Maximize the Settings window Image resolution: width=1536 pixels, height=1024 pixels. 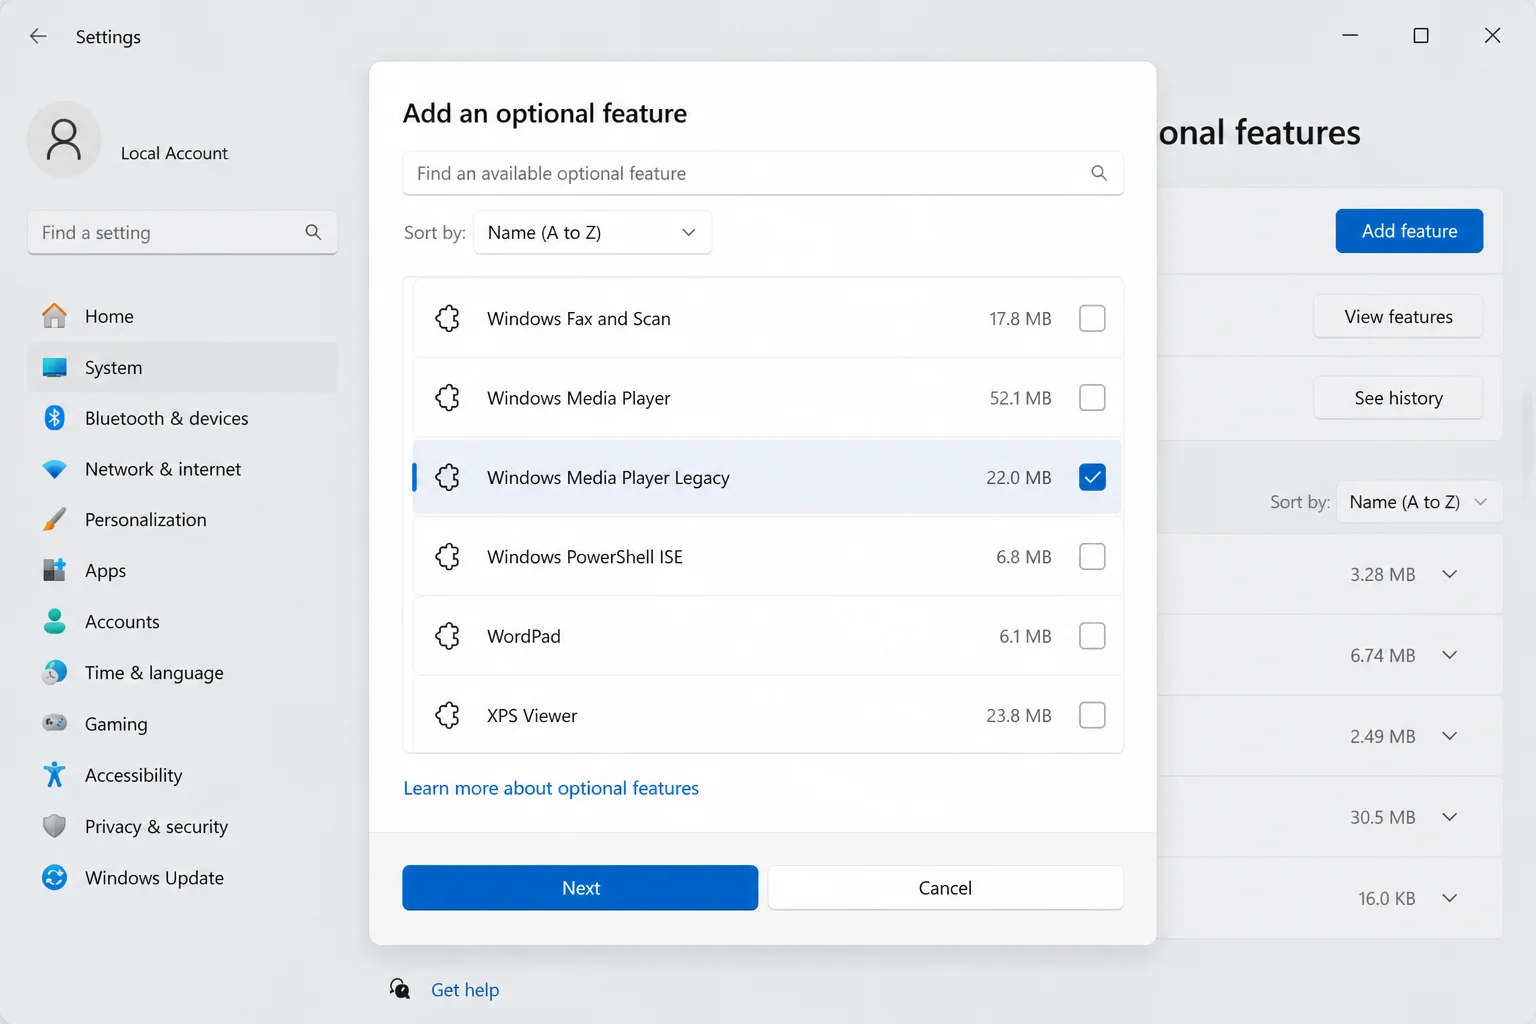1421,36
